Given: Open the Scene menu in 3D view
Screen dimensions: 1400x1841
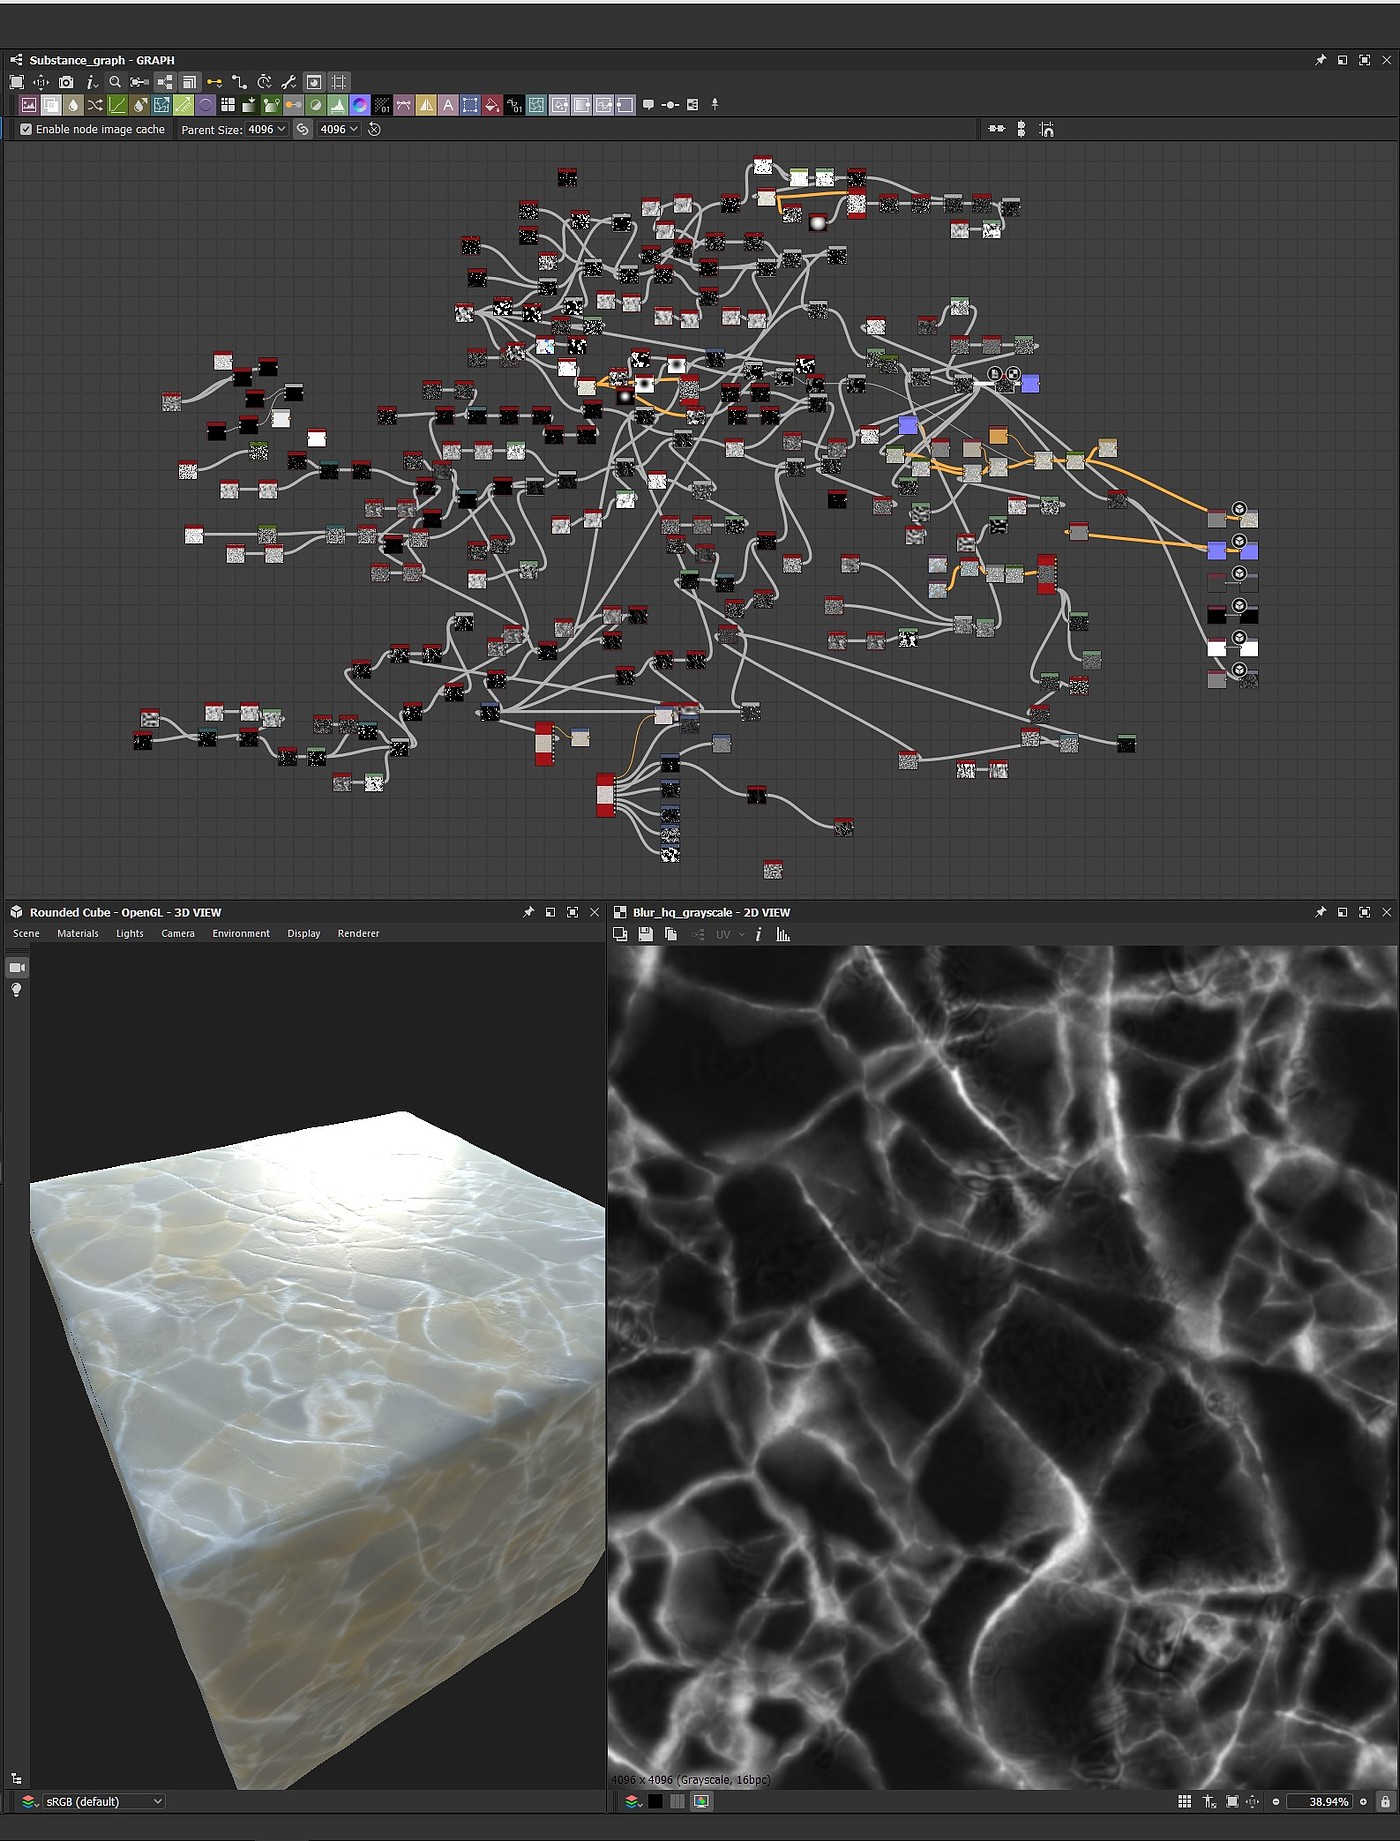Looking at the screenshot, I should (x=26, y=934).
